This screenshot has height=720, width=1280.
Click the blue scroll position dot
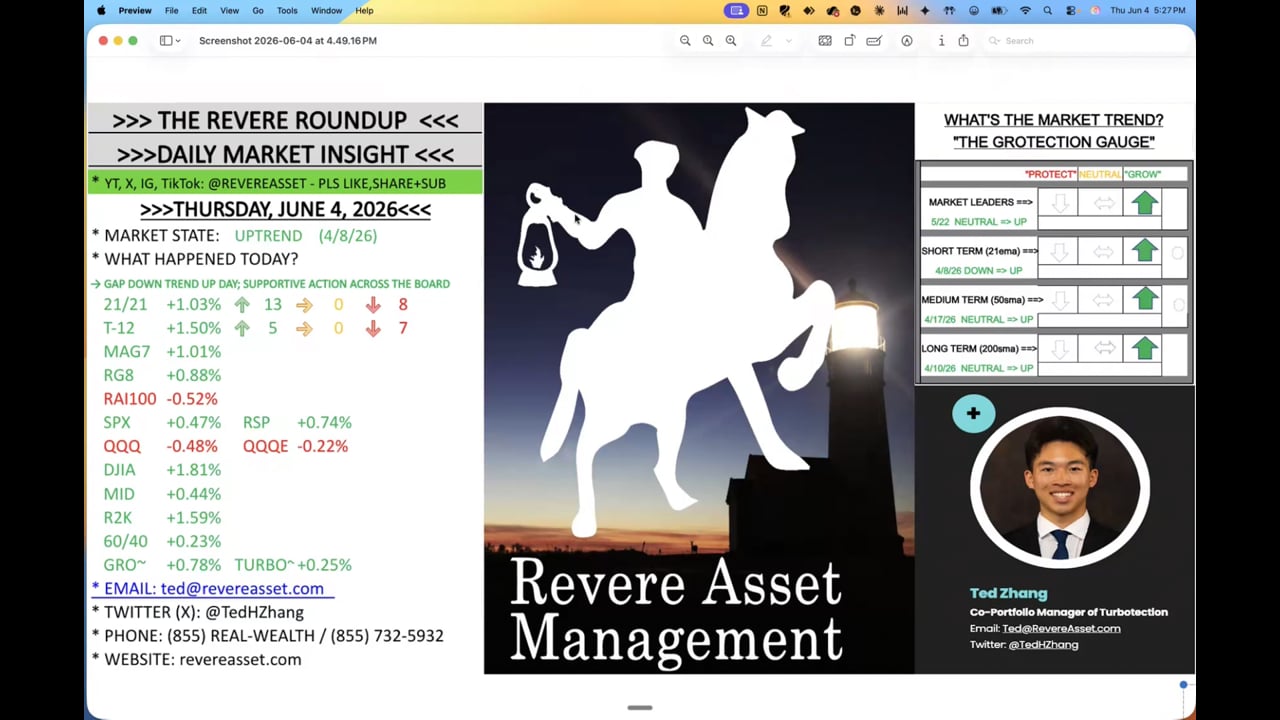(x=1183, y=685)
